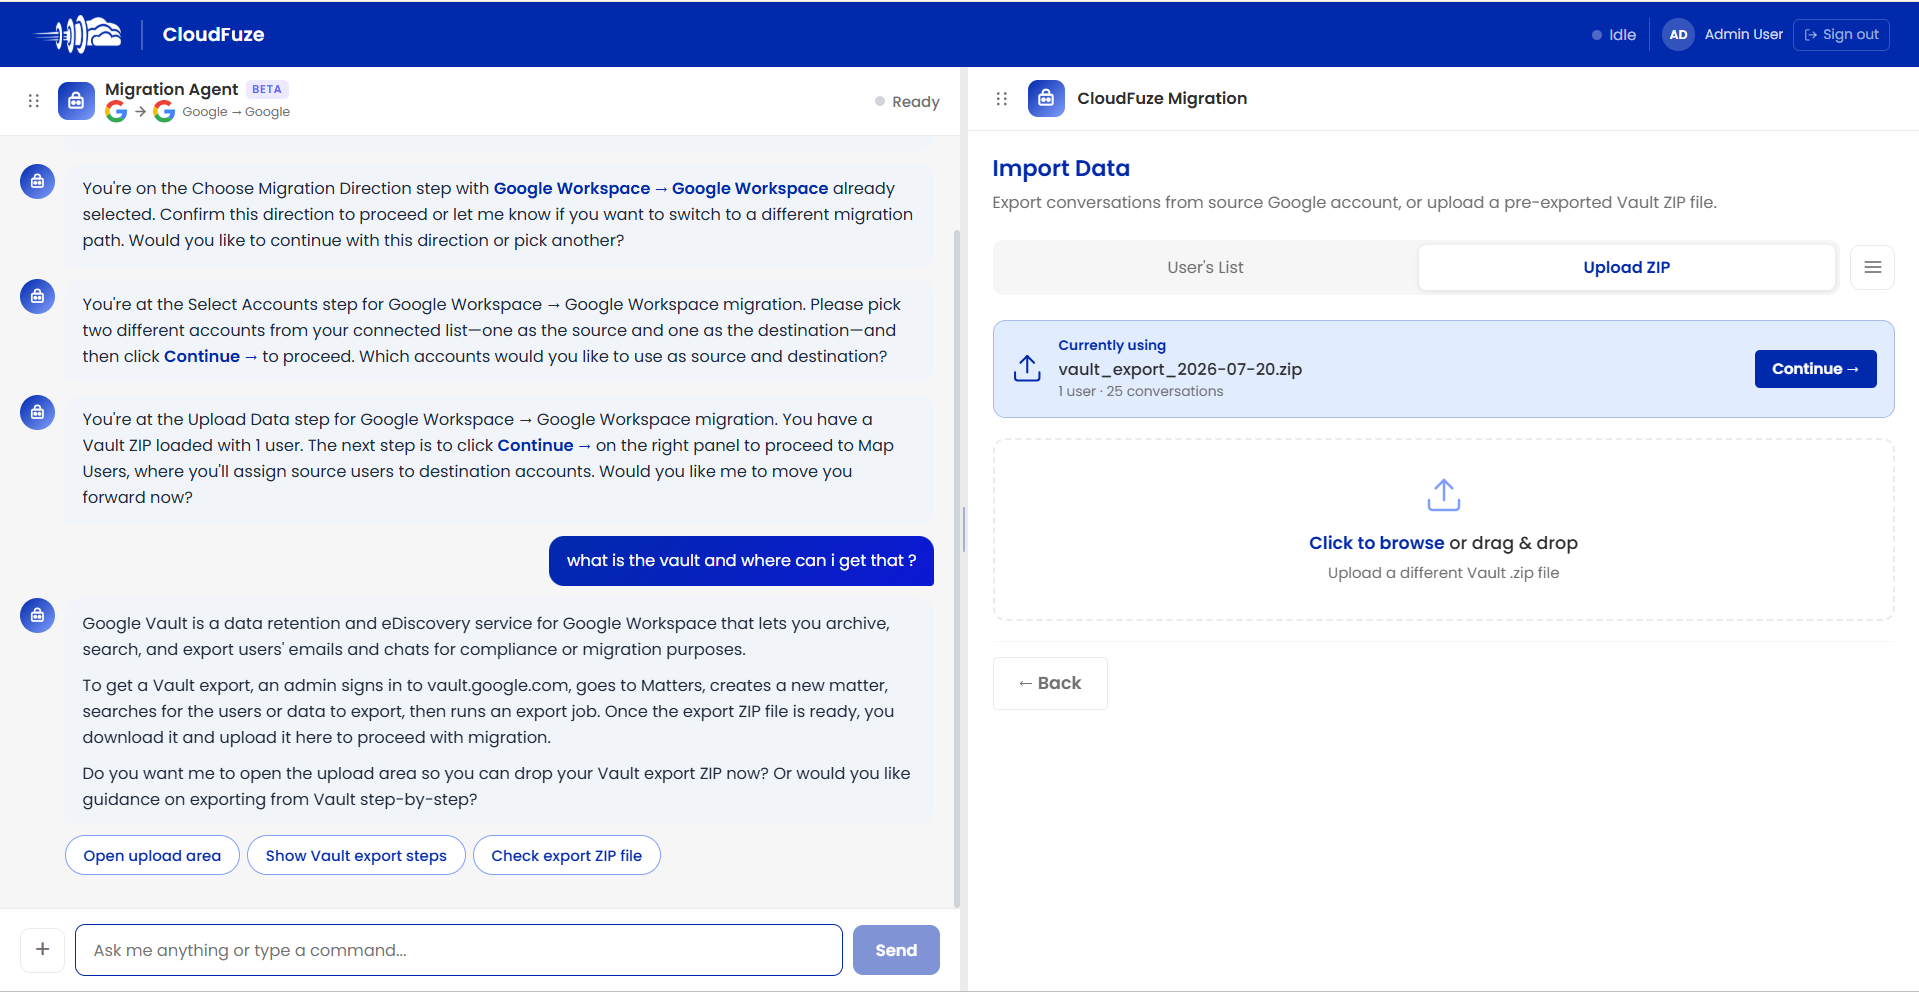Click the upload icon in drop zone
This screenshot has height=992, width=1919.
click(1443, 495)
